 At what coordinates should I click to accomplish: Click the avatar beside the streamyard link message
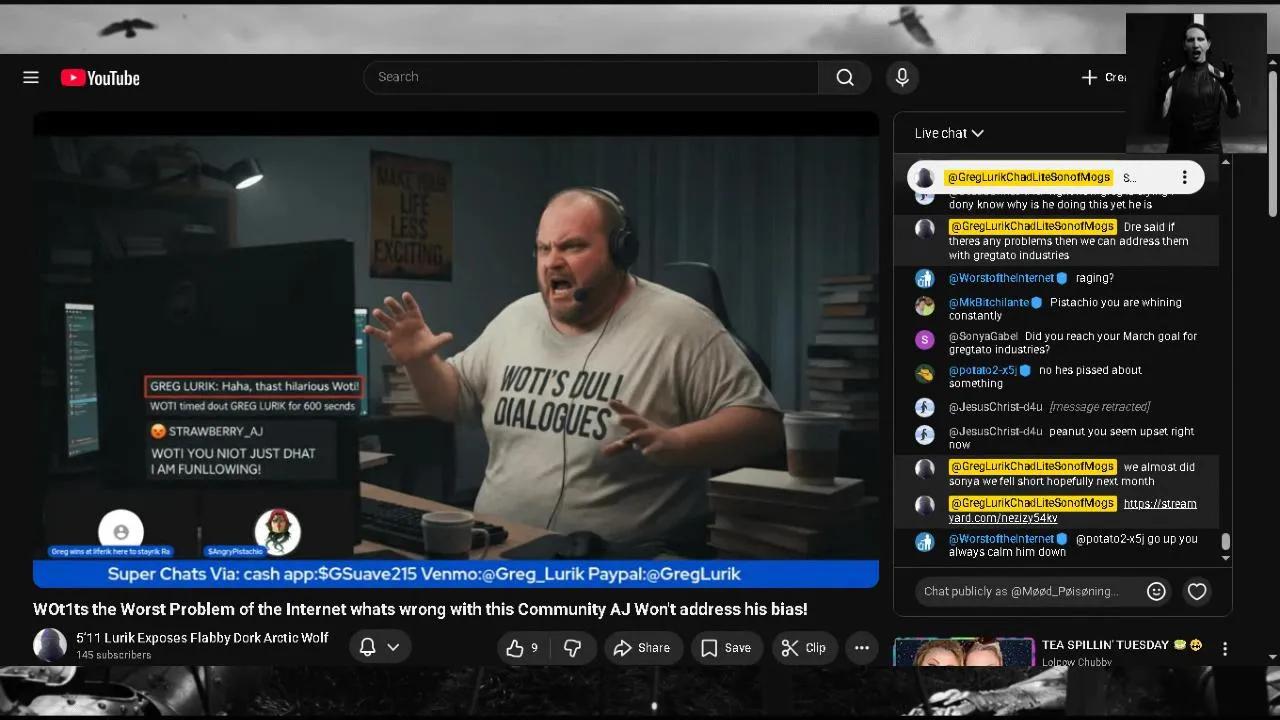click(925, 505)
